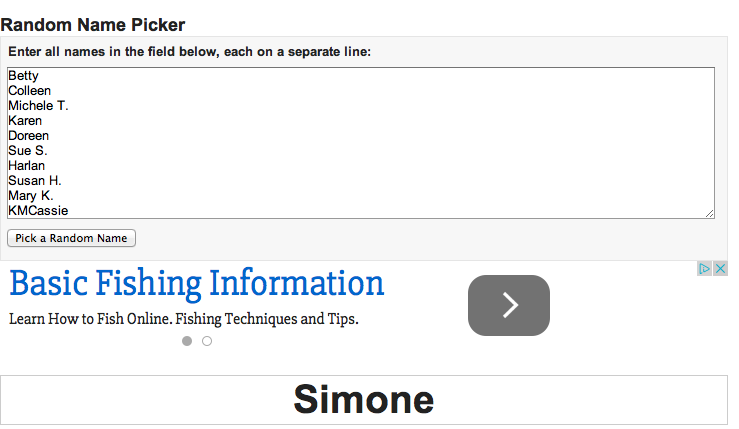
Task: Click on Harlan in the names list
Action: click(27, 166)
